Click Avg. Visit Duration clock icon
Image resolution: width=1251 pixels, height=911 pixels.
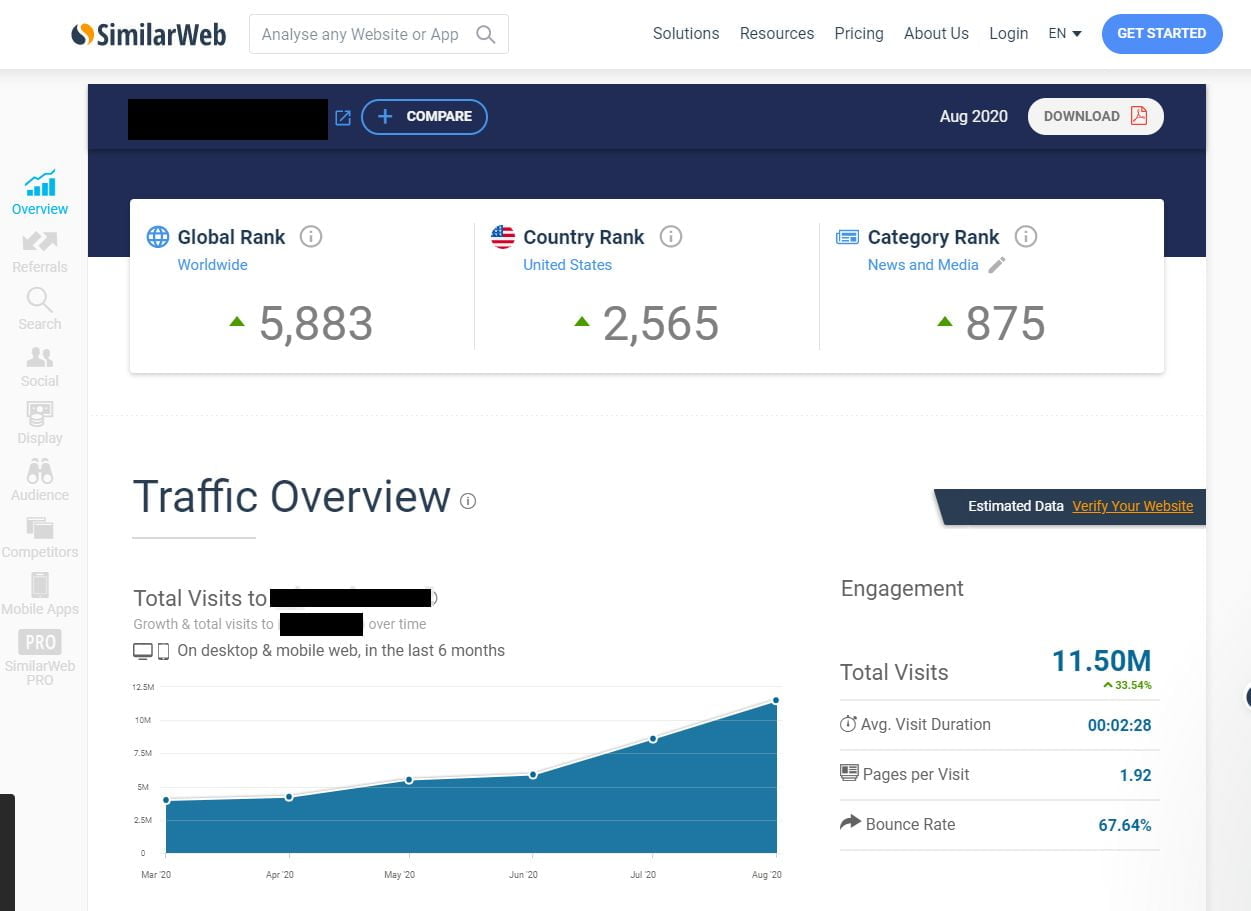point(848,724)
